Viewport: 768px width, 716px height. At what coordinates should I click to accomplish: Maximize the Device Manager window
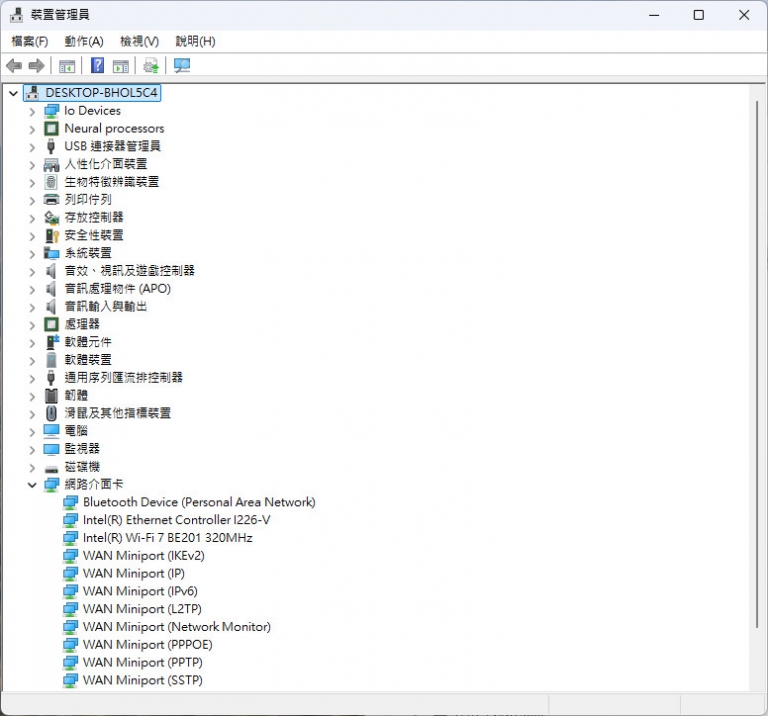coord(699,15)
